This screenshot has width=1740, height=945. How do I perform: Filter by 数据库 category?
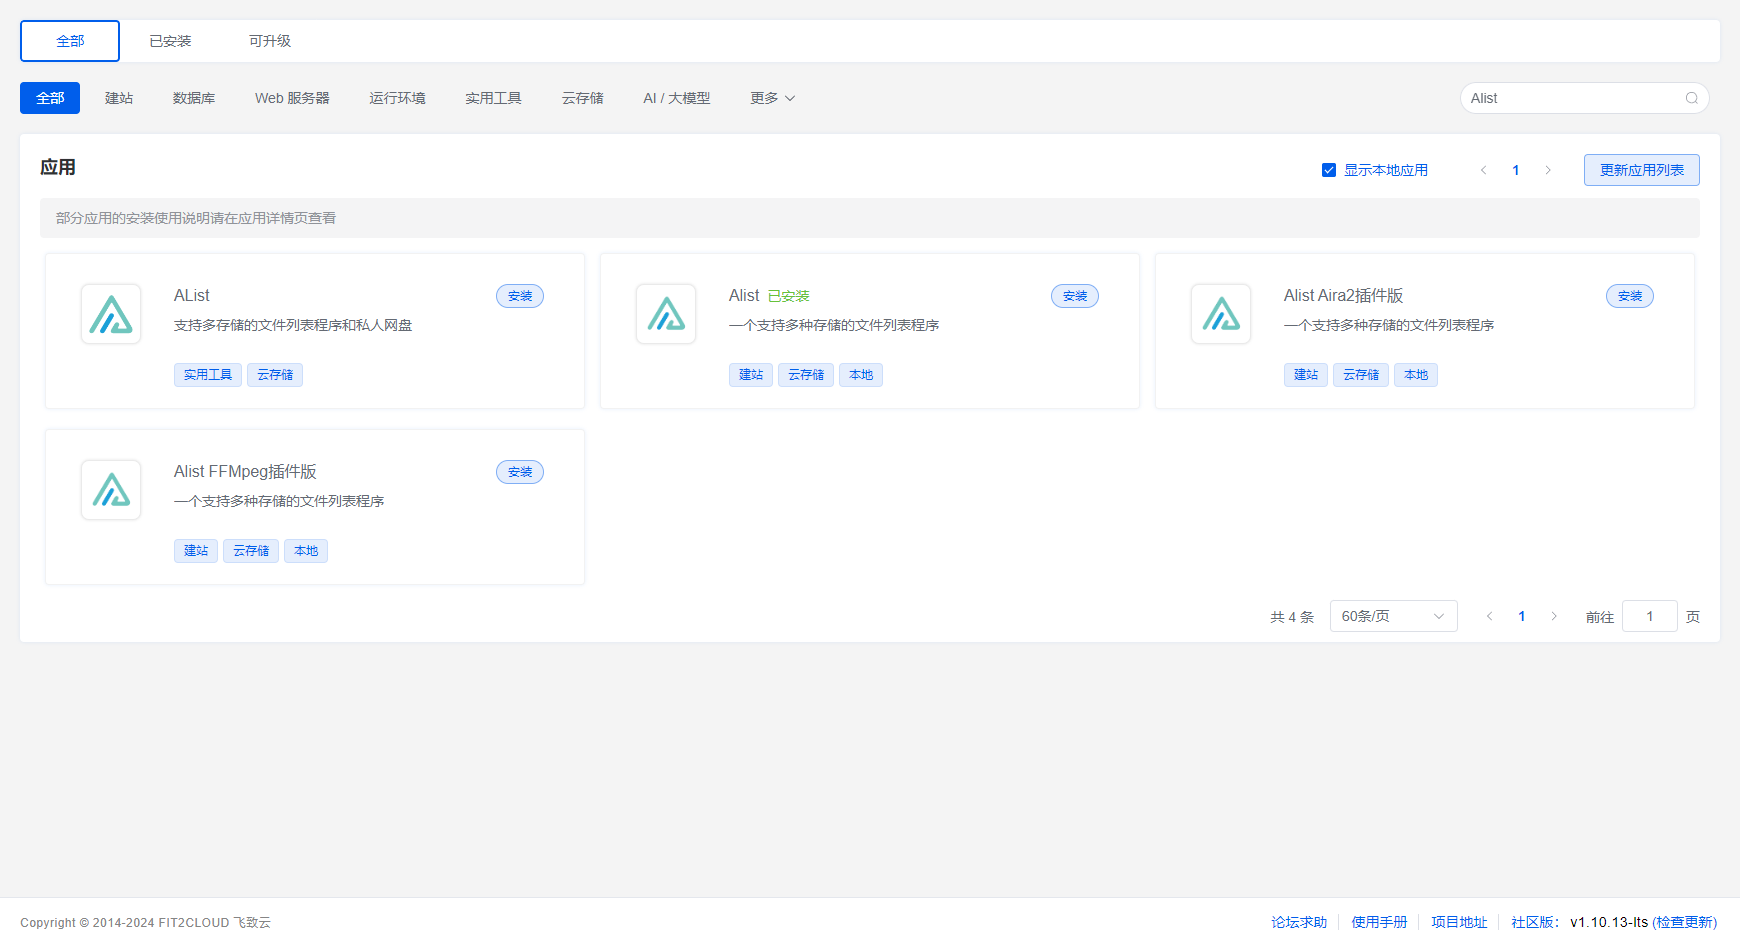coord(194,98)
